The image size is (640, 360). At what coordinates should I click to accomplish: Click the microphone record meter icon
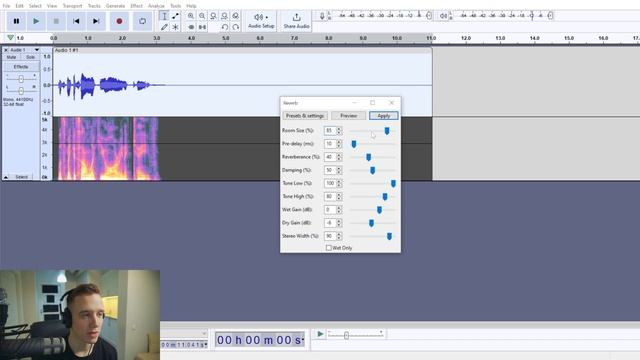click(322, 16)
